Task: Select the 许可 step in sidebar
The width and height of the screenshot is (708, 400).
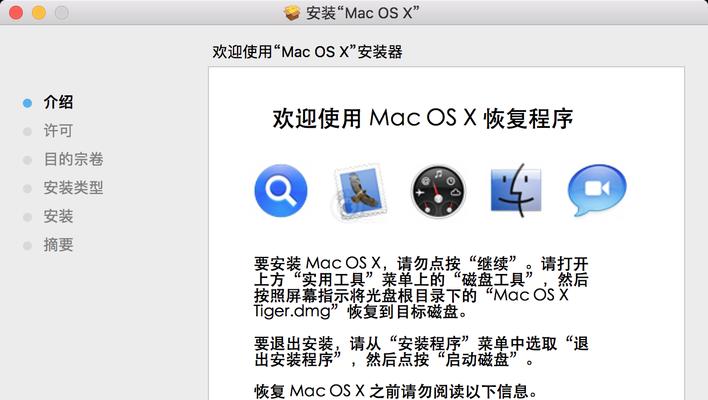Action: [x=58, y=131]
